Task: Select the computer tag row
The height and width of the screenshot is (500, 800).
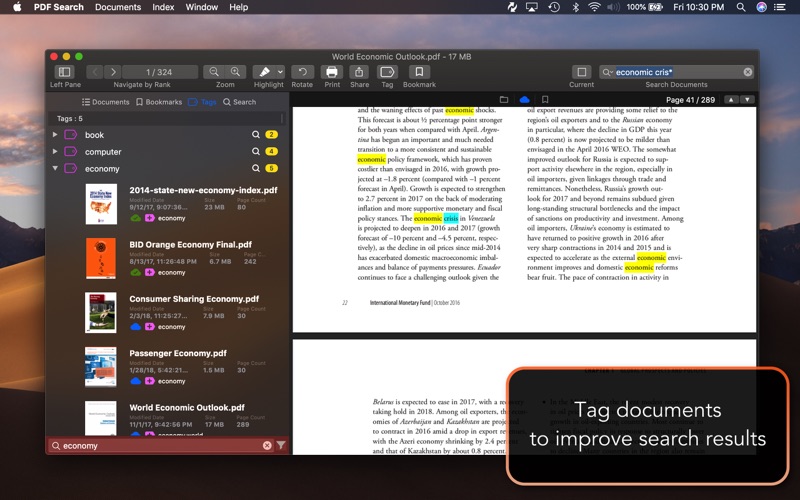Action: [166, 152]
